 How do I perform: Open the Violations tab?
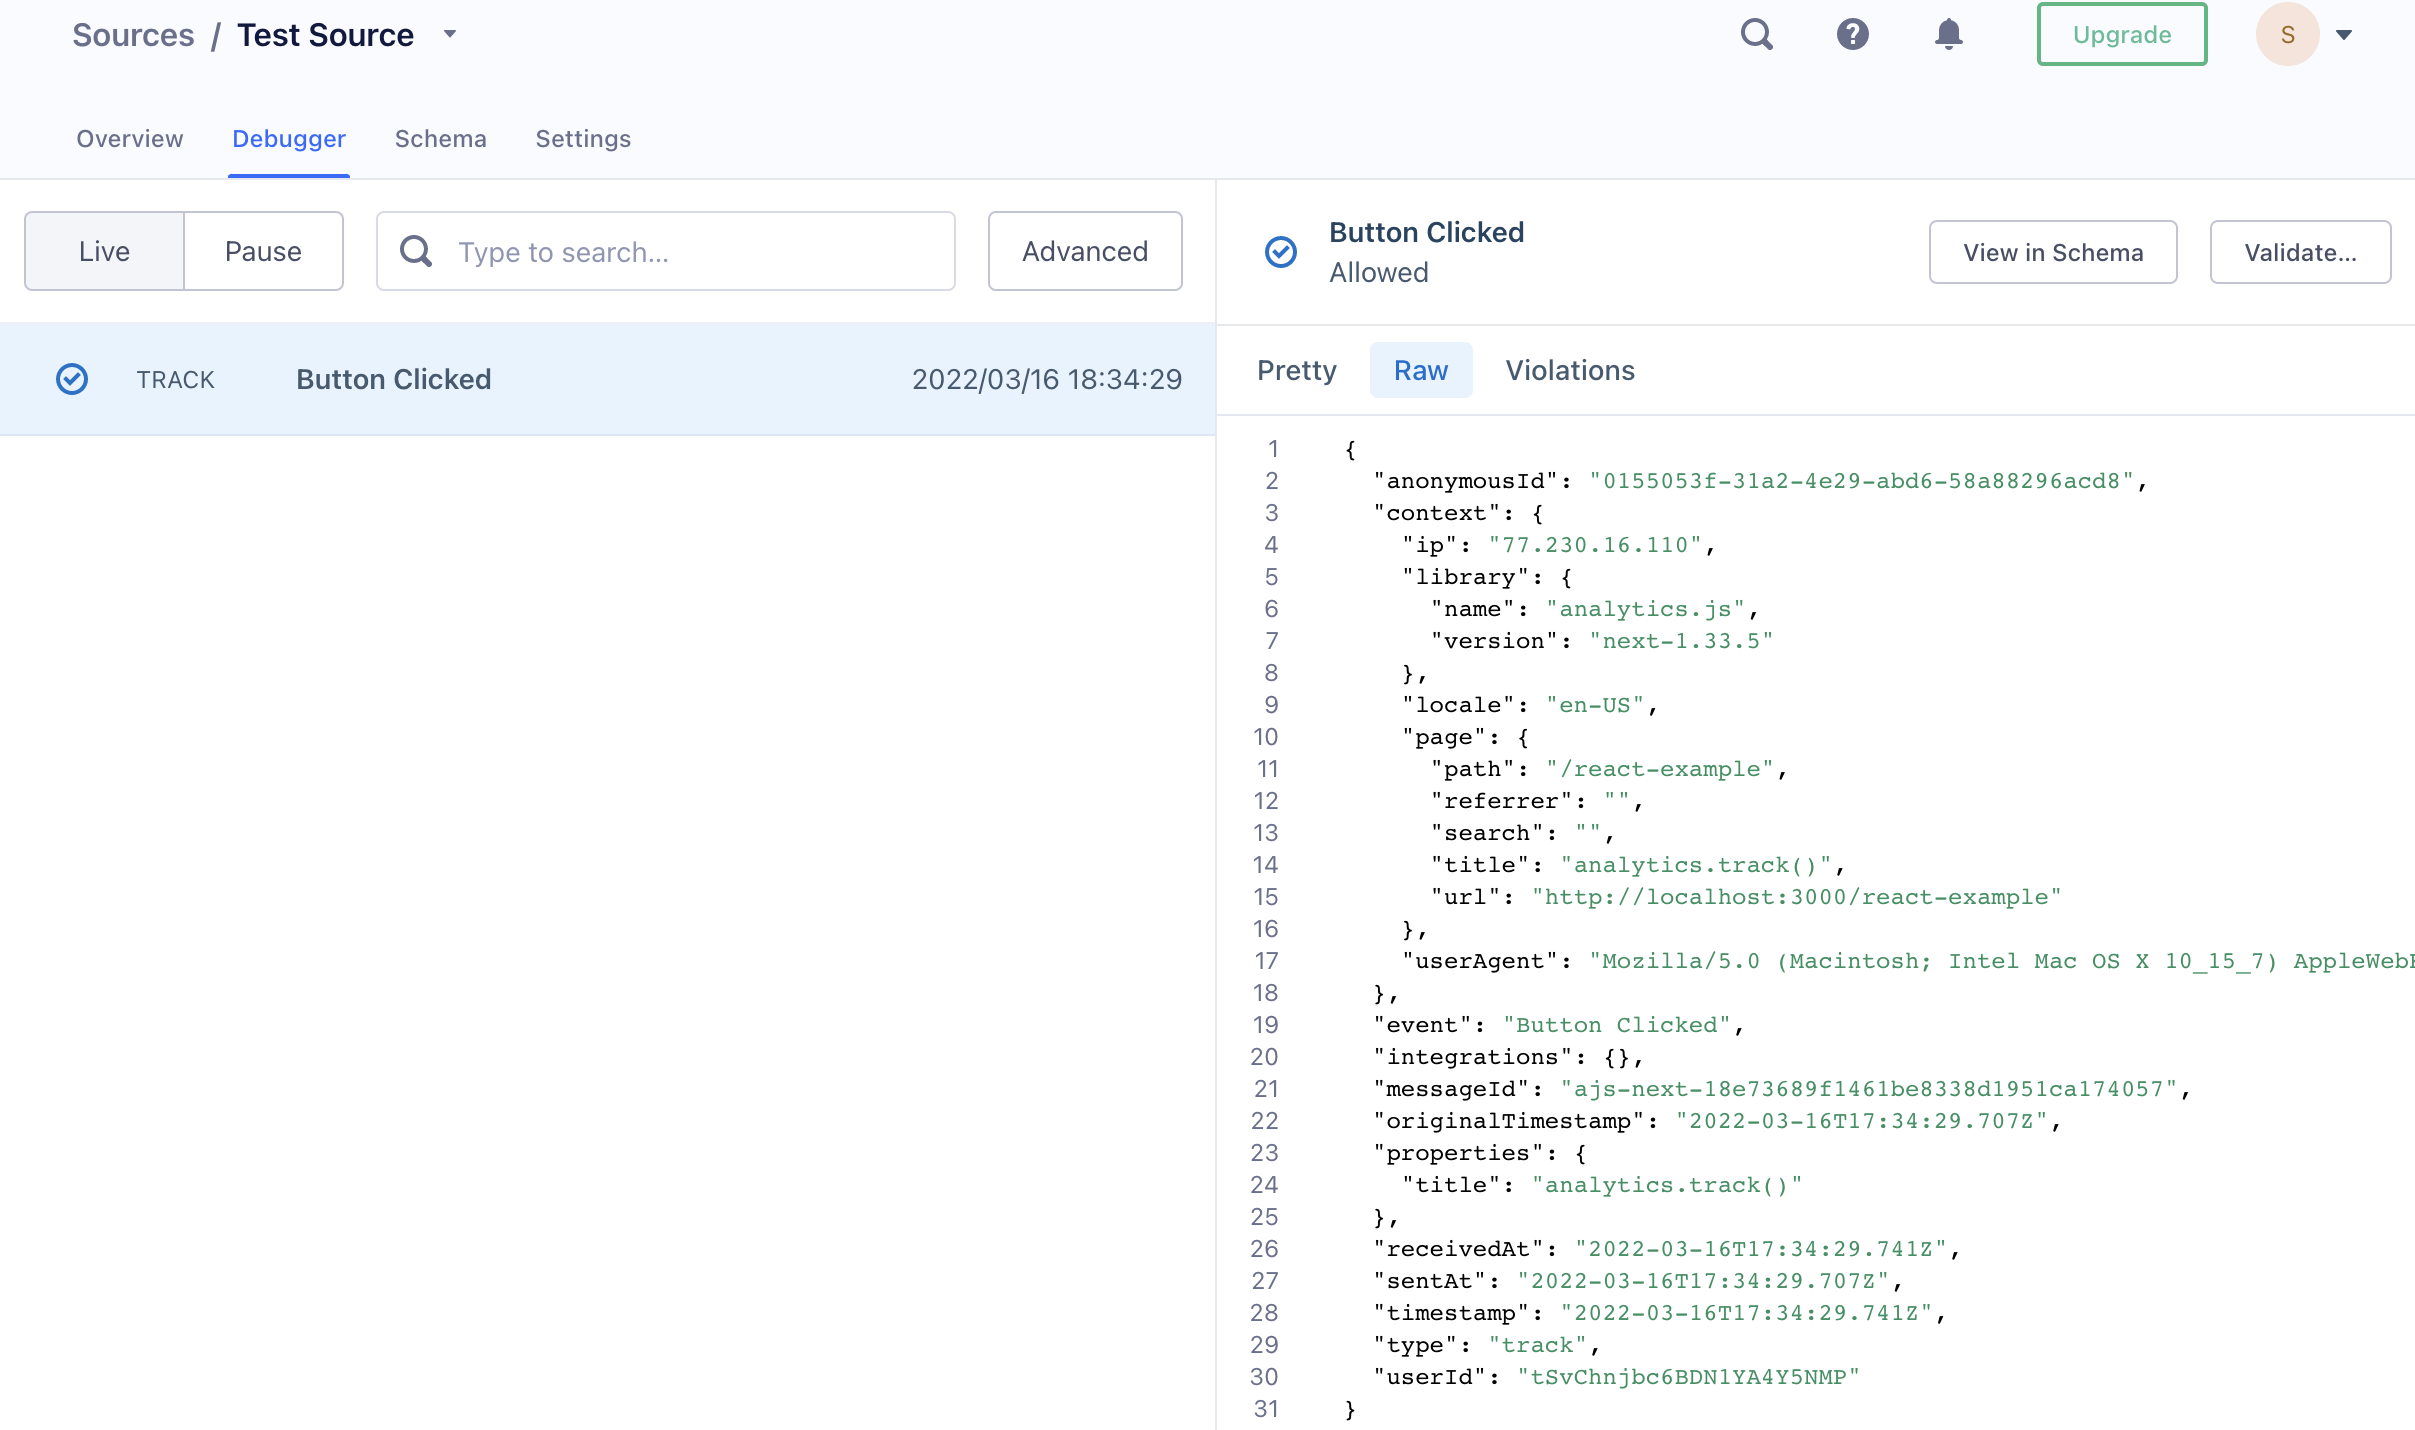(x=1570, y=370)
